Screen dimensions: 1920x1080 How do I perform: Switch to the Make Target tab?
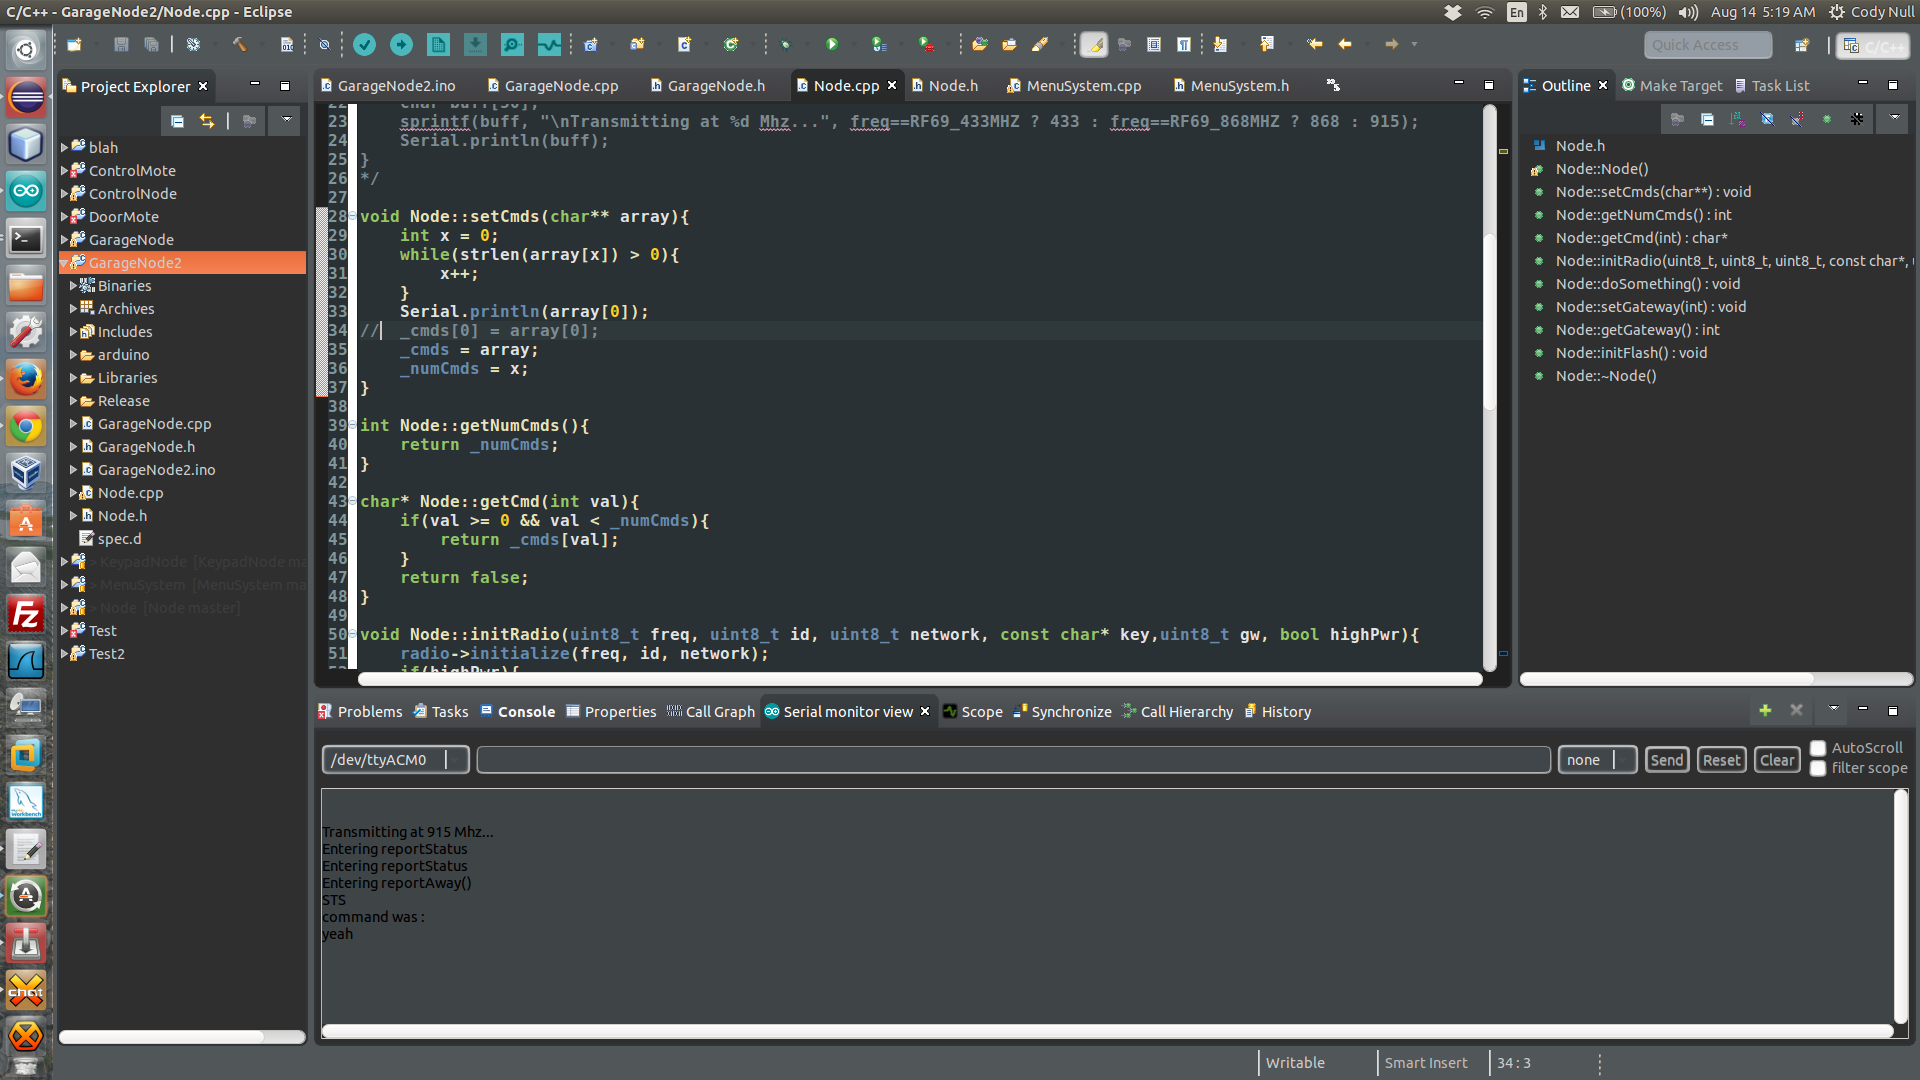click(x=1671, y=86)
